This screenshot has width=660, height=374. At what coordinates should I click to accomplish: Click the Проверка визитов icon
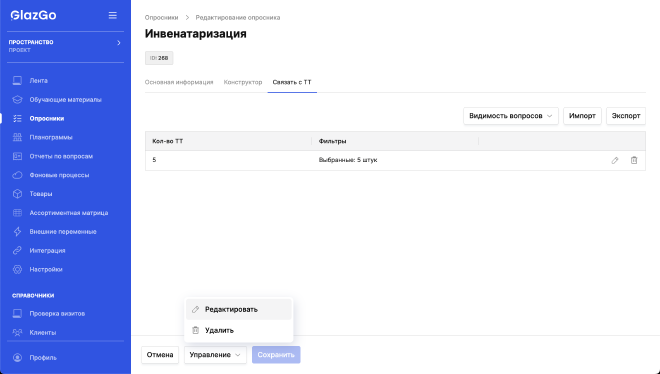click(17, 313)
